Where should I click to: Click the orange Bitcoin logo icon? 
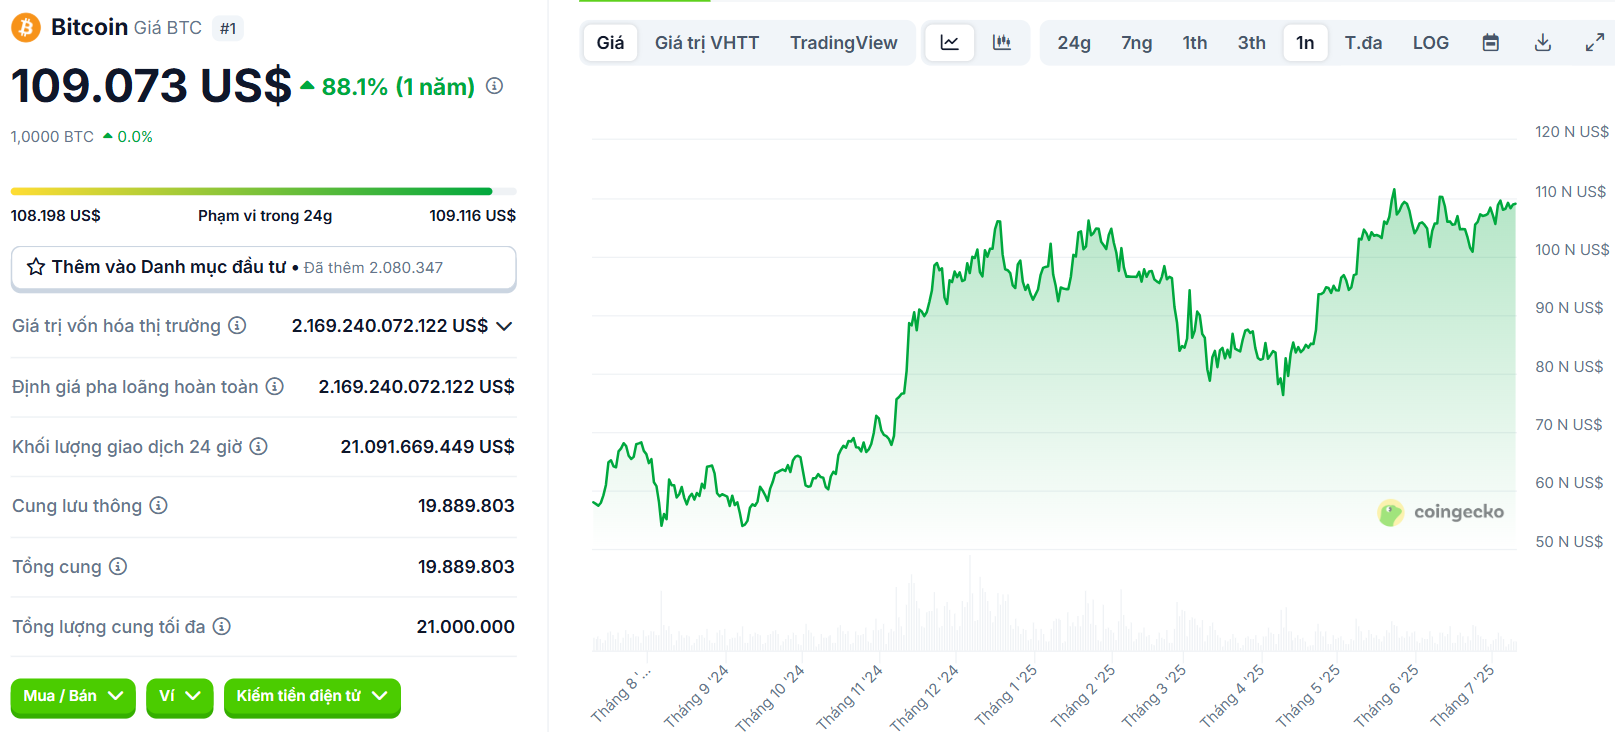pos(26,27)
